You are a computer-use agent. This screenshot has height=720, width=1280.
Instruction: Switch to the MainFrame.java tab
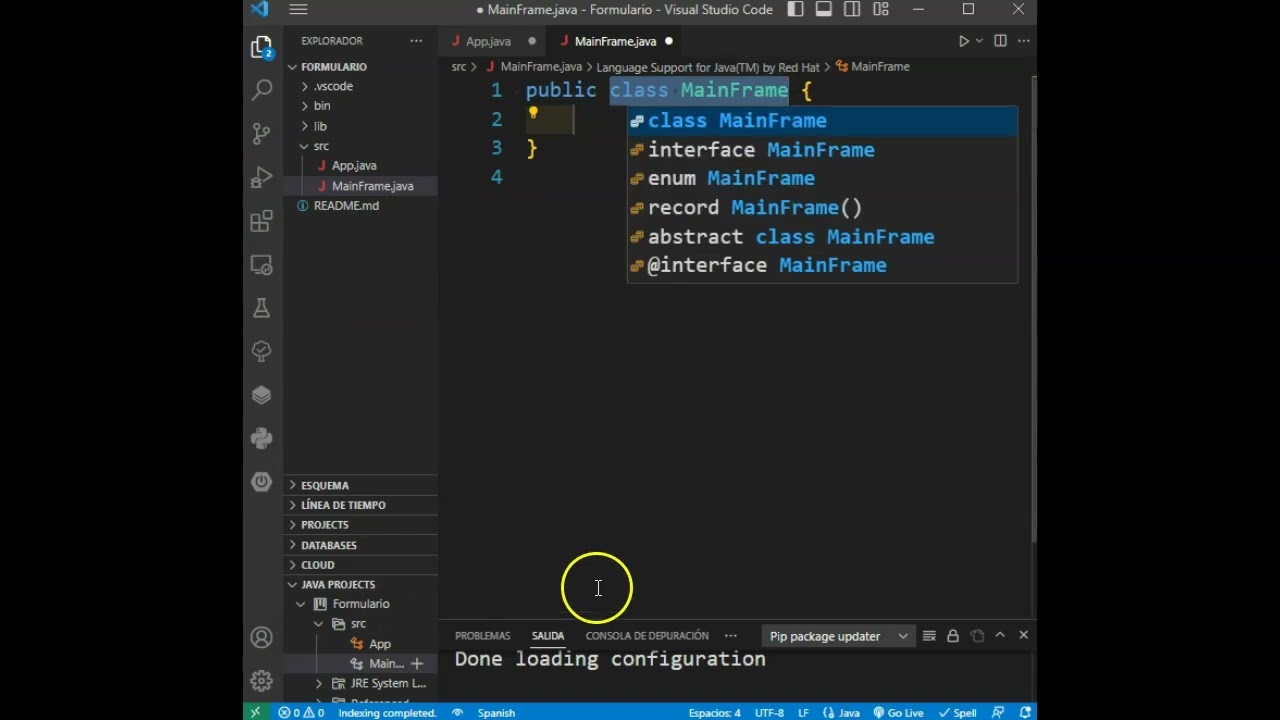click(615, 41)
